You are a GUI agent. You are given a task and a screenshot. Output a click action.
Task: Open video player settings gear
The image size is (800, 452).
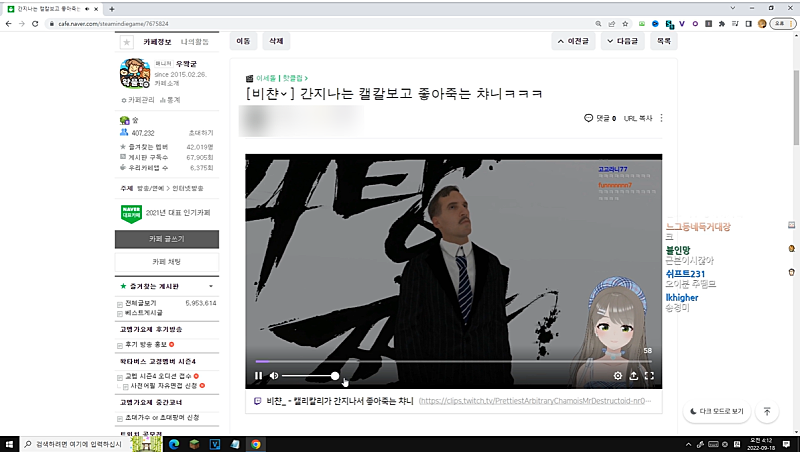617,376
